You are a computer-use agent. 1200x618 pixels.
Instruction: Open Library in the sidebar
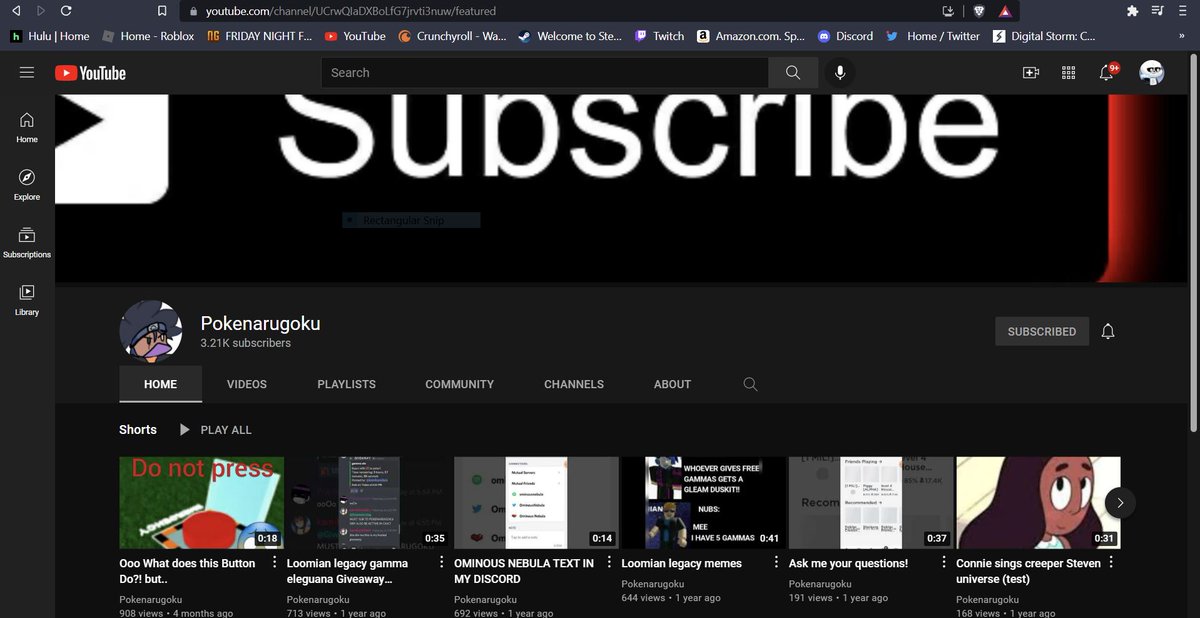click(x=27, y=300)
